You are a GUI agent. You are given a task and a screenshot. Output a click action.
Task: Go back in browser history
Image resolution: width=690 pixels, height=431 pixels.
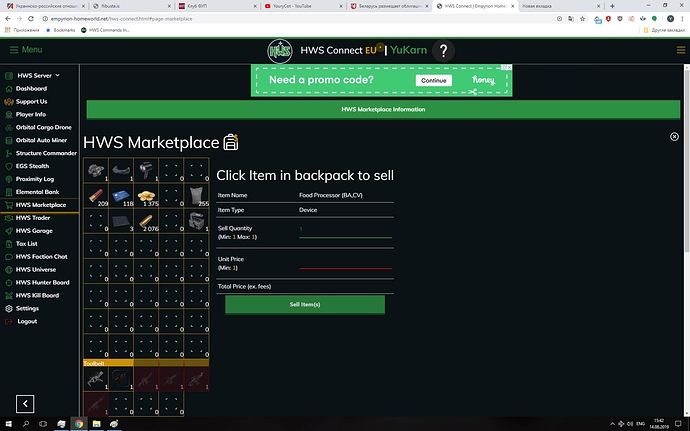click(x=8, y=18)
